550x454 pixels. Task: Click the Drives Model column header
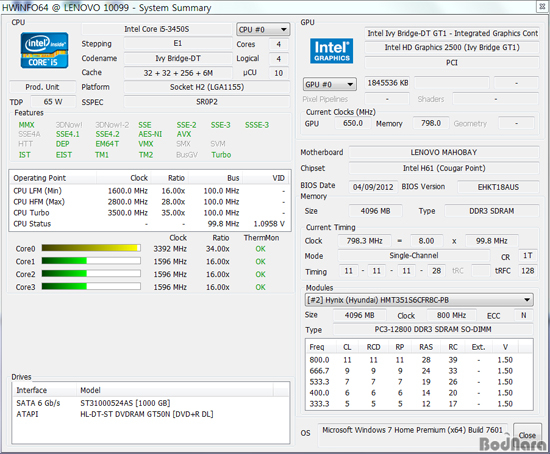click(x=175, y=390)
